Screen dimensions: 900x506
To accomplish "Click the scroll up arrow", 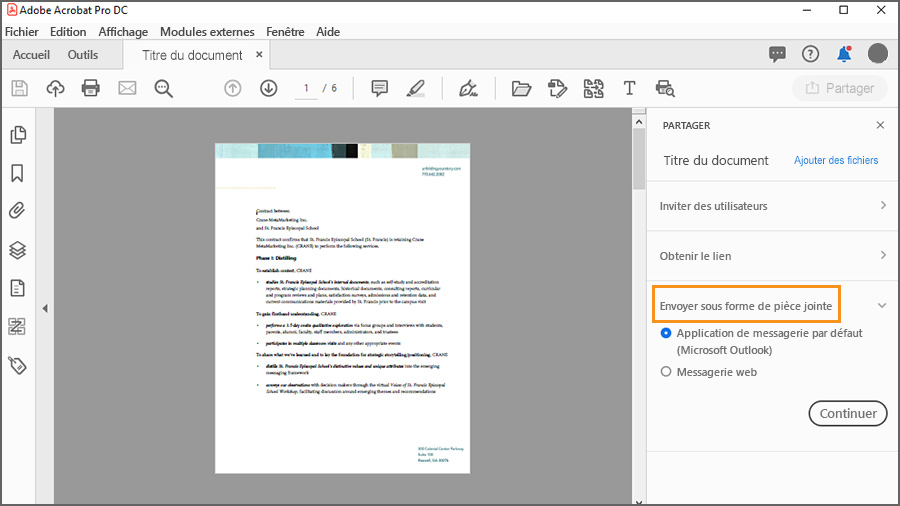I will point(639,122).
